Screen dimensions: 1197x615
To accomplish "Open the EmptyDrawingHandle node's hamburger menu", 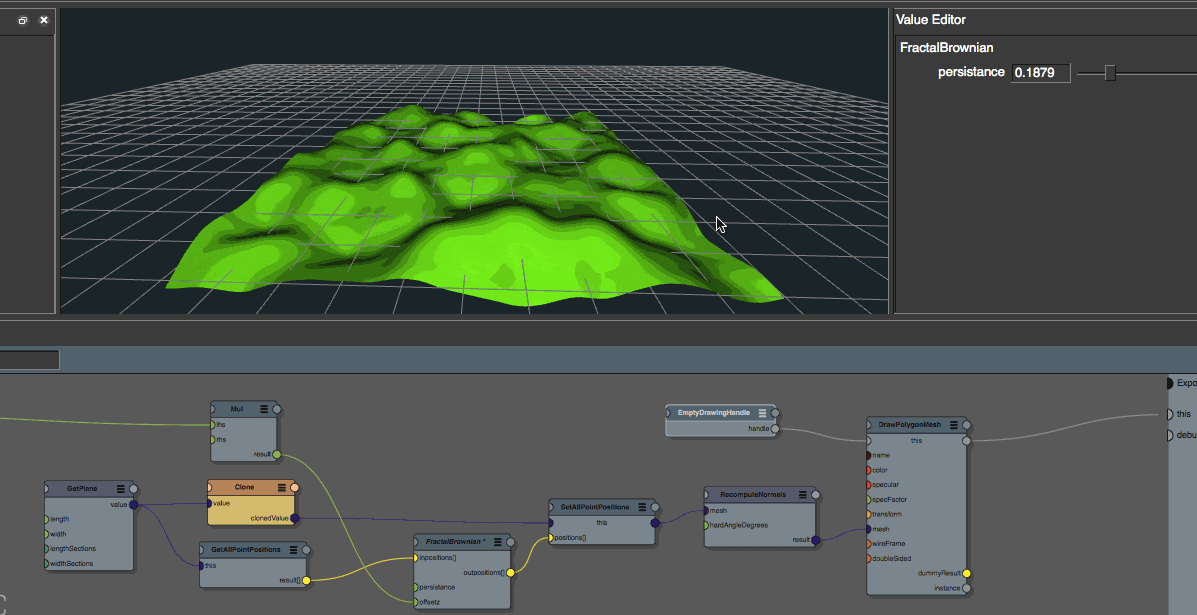I will (762, 413).
